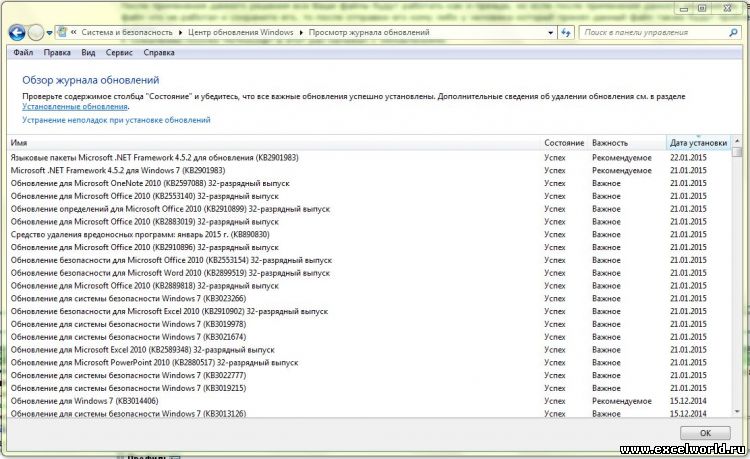750x459 pixels.
Task: Select Office 2010 (KB2910896) update row
Action: tap(369, 247)
